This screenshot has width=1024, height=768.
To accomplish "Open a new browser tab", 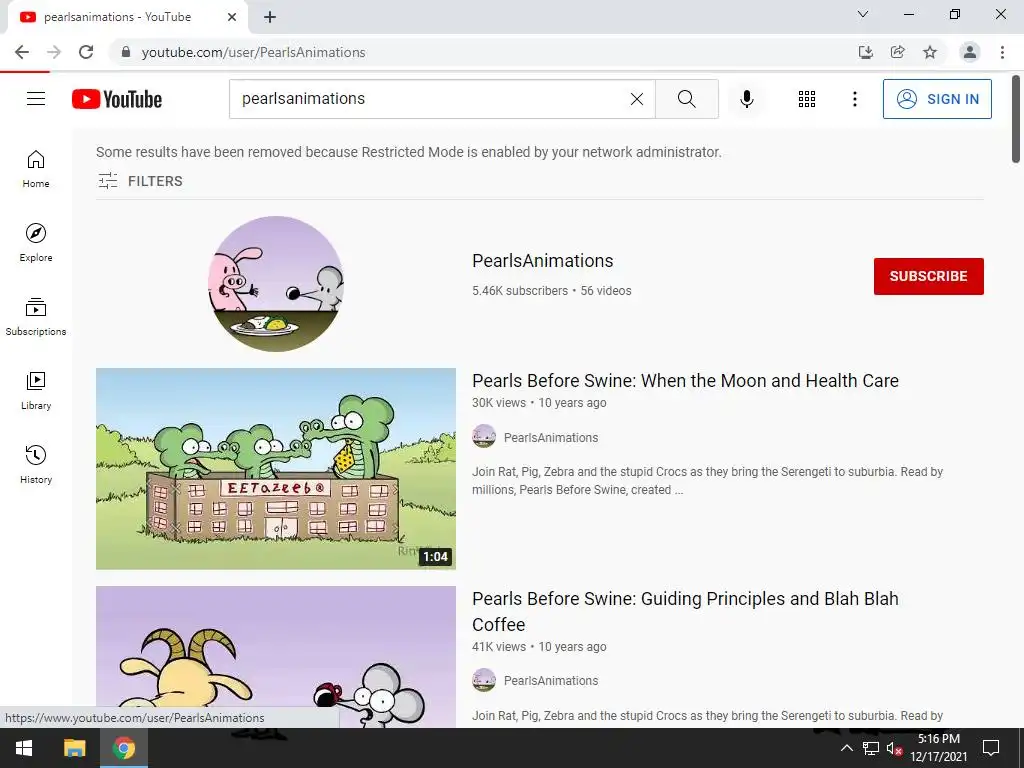I will [x=270, y=17].
